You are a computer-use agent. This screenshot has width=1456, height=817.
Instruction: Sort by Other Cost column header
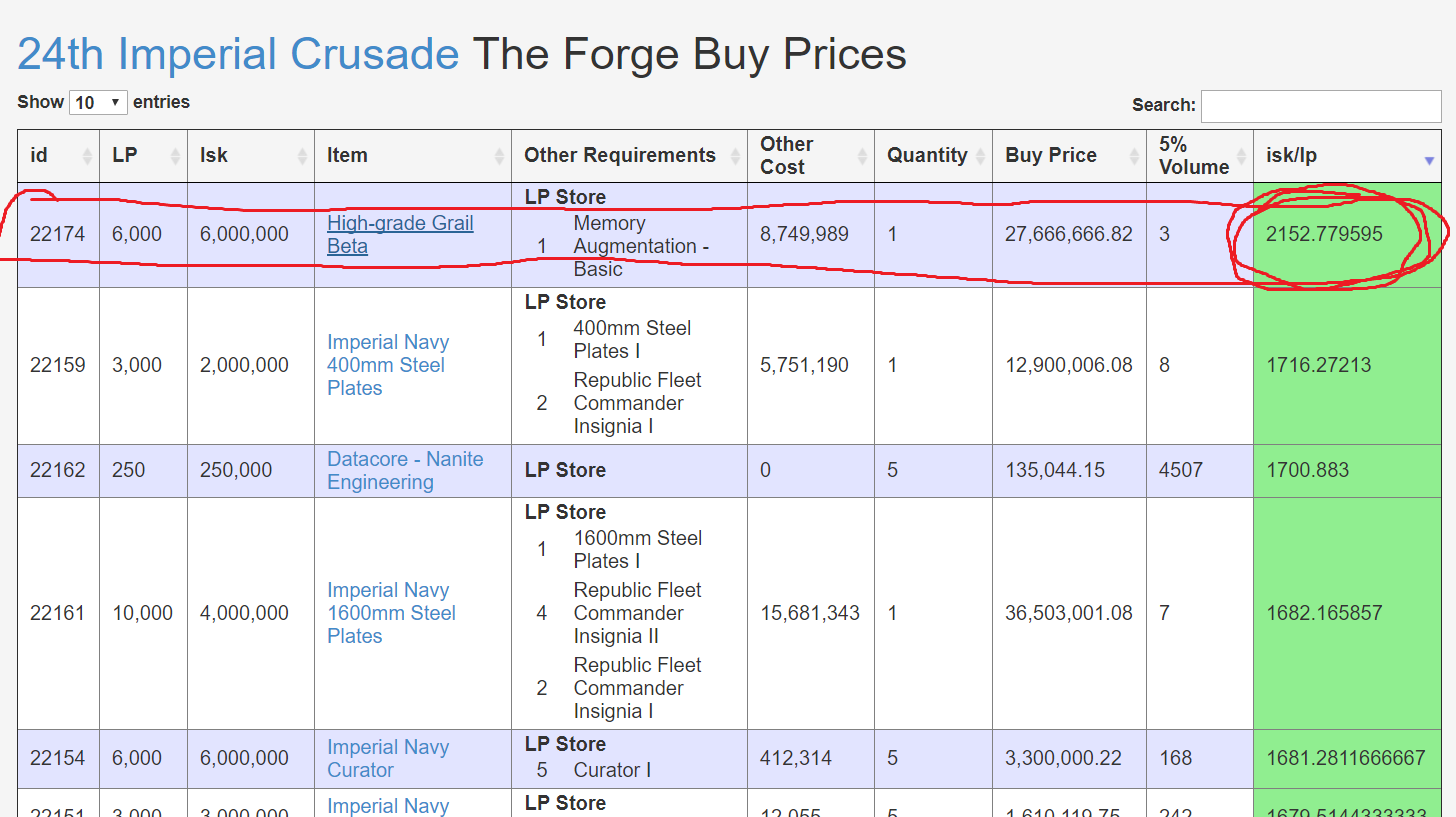click(811, 155)
